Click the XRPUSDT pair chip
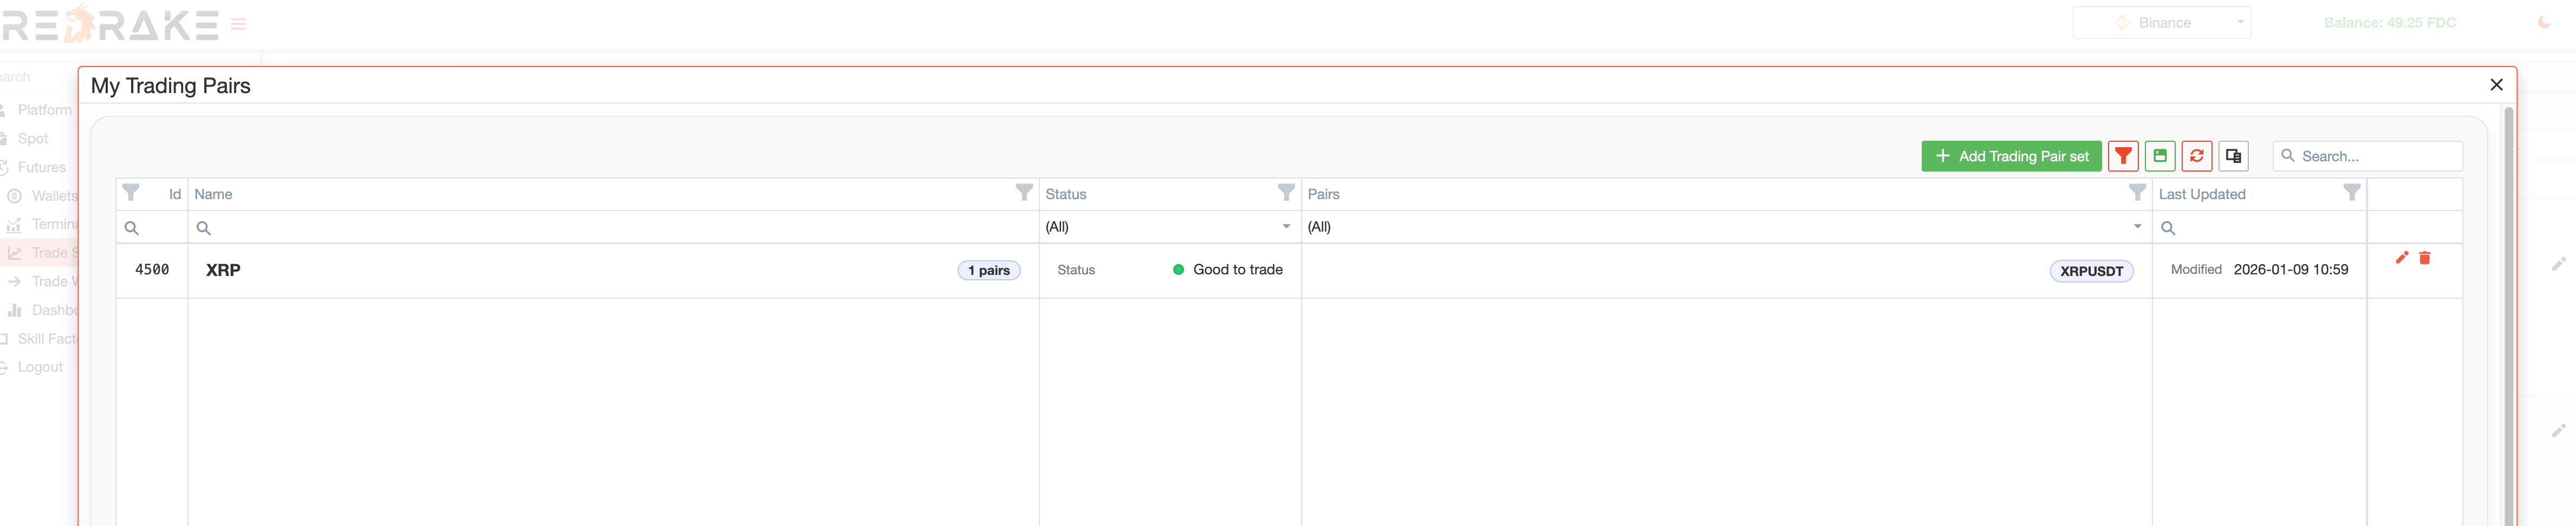The image size is (2576, 526). click(x=2092, y=270)
